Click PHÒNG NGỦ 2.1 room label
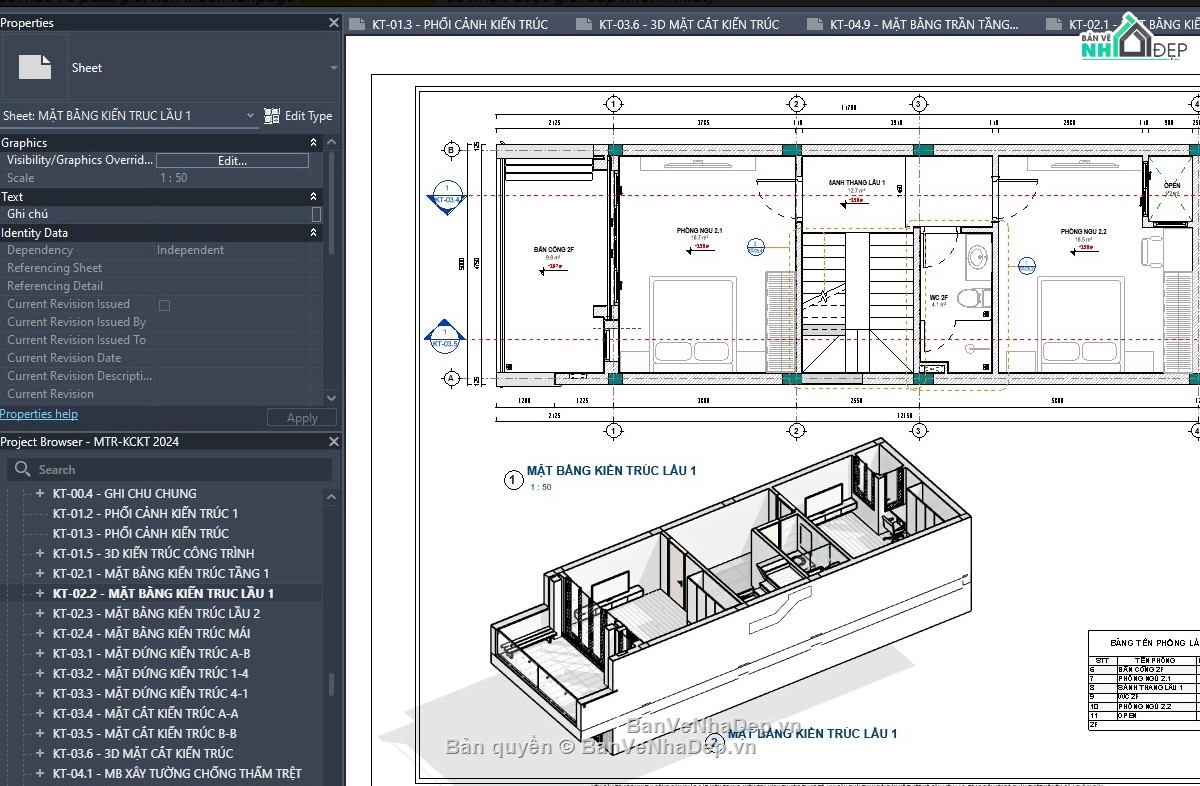 [699, 231]
